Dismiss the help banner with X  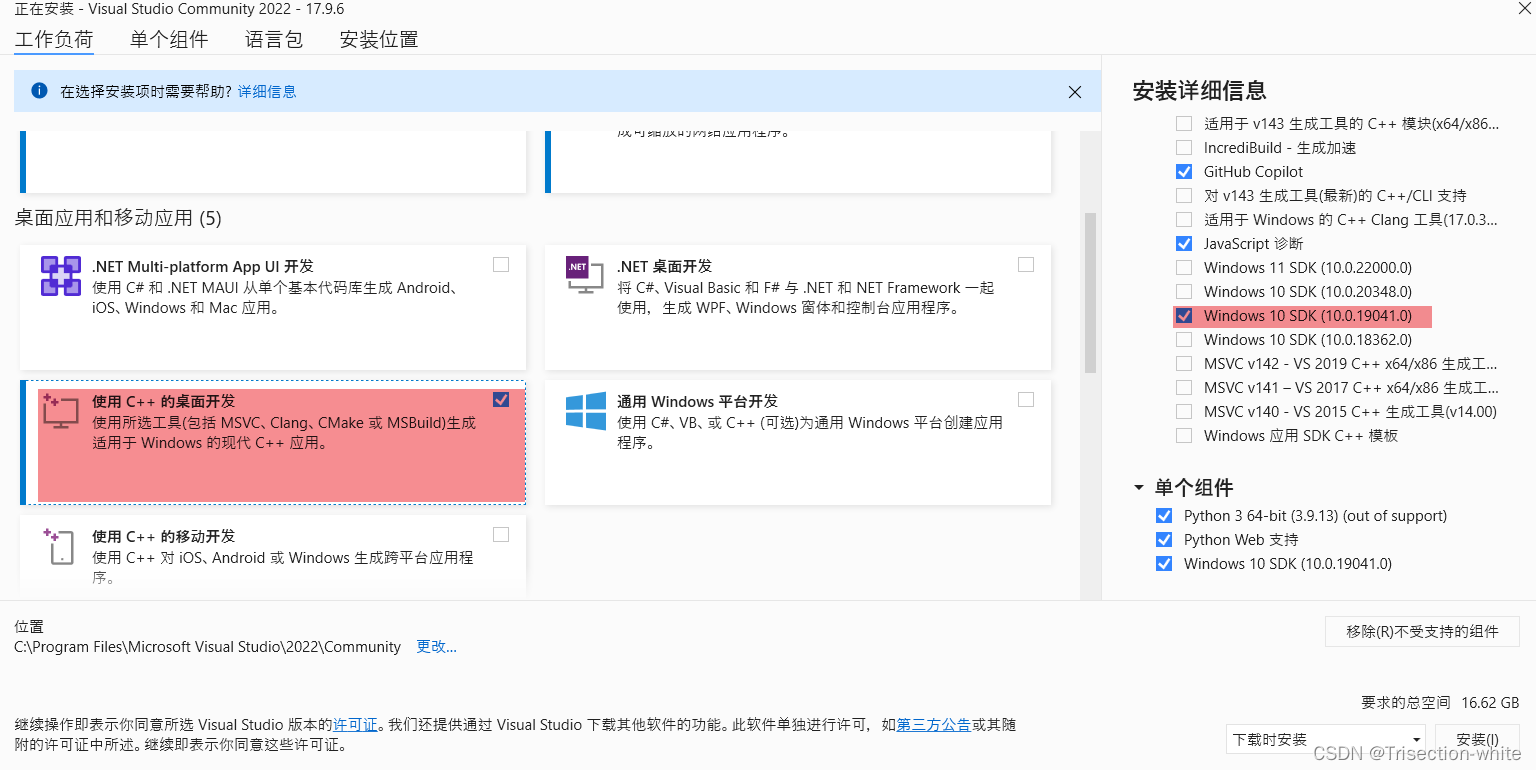tap(1075, 92)
